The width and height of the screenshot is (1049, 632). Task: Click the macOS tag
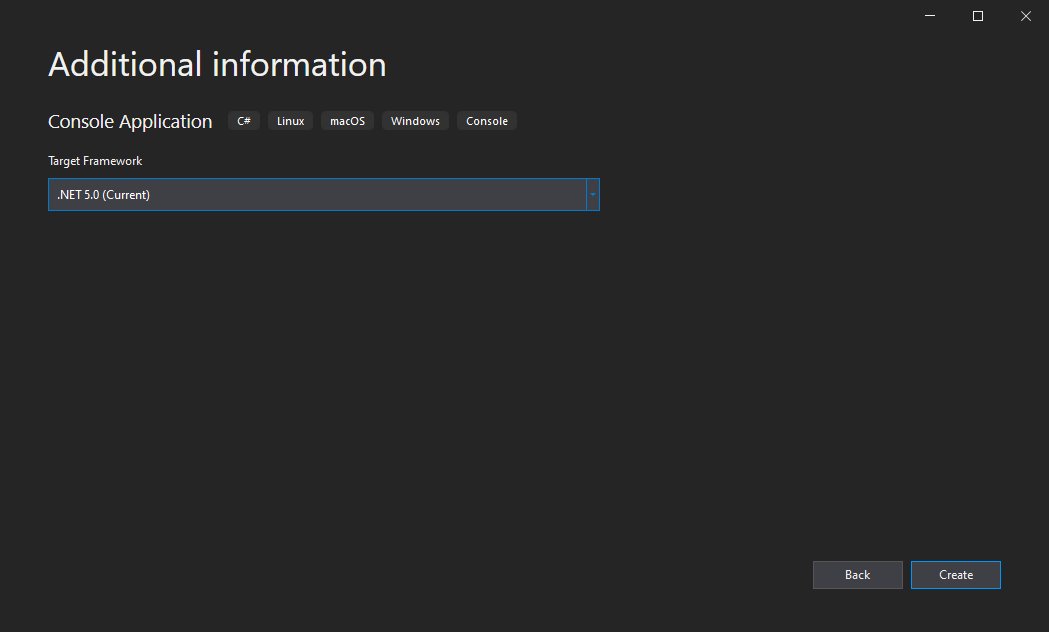point(347,121)
